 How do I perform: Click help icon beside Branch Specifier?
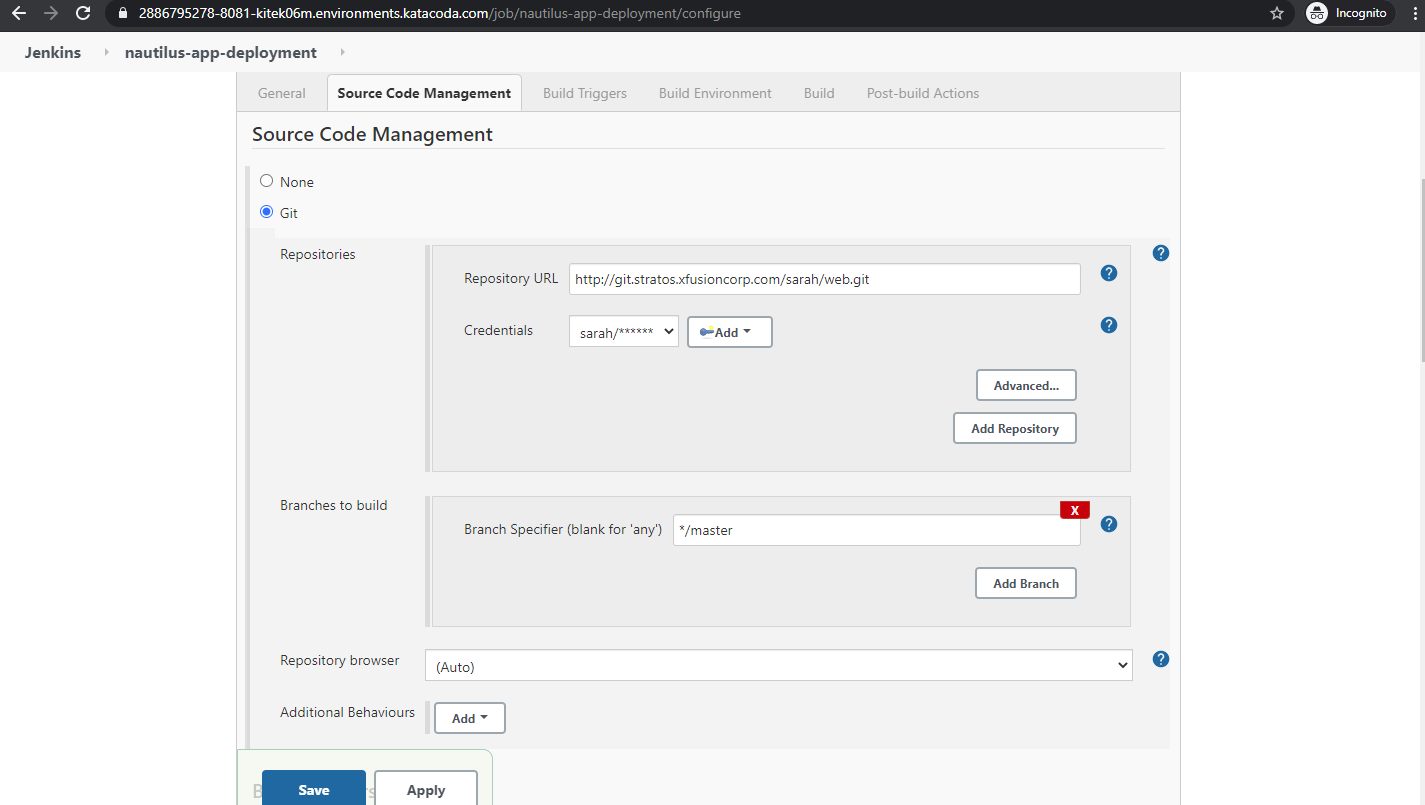point(1108,524)
